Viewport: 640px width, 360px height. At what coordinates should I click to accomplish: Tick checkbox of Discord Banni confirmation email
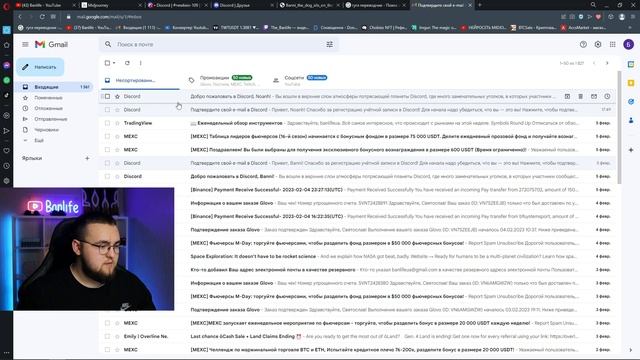click(107, 163)
